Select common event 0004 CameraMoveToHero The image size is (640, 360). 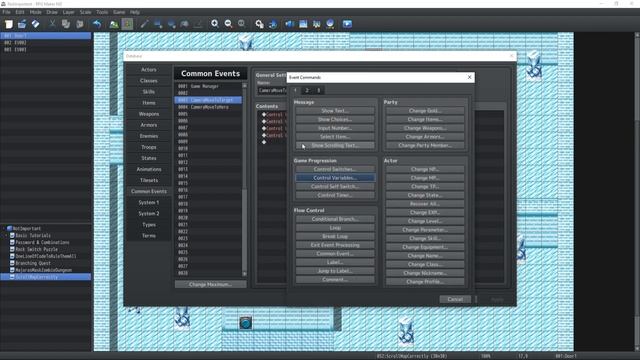coord(208,107)
